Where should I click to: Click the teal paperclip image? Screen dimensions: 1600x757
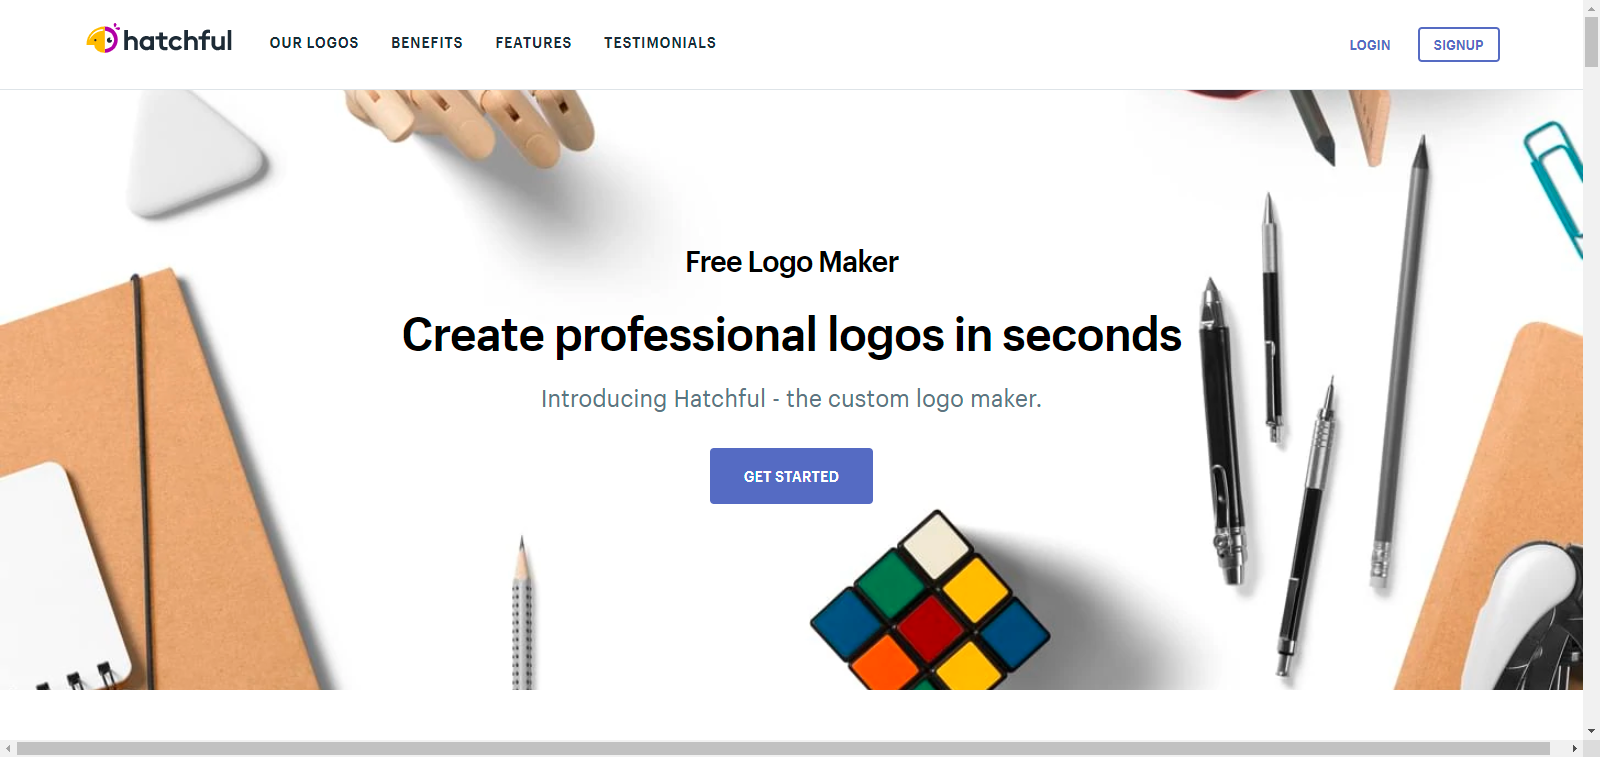tap(1555, 185)
